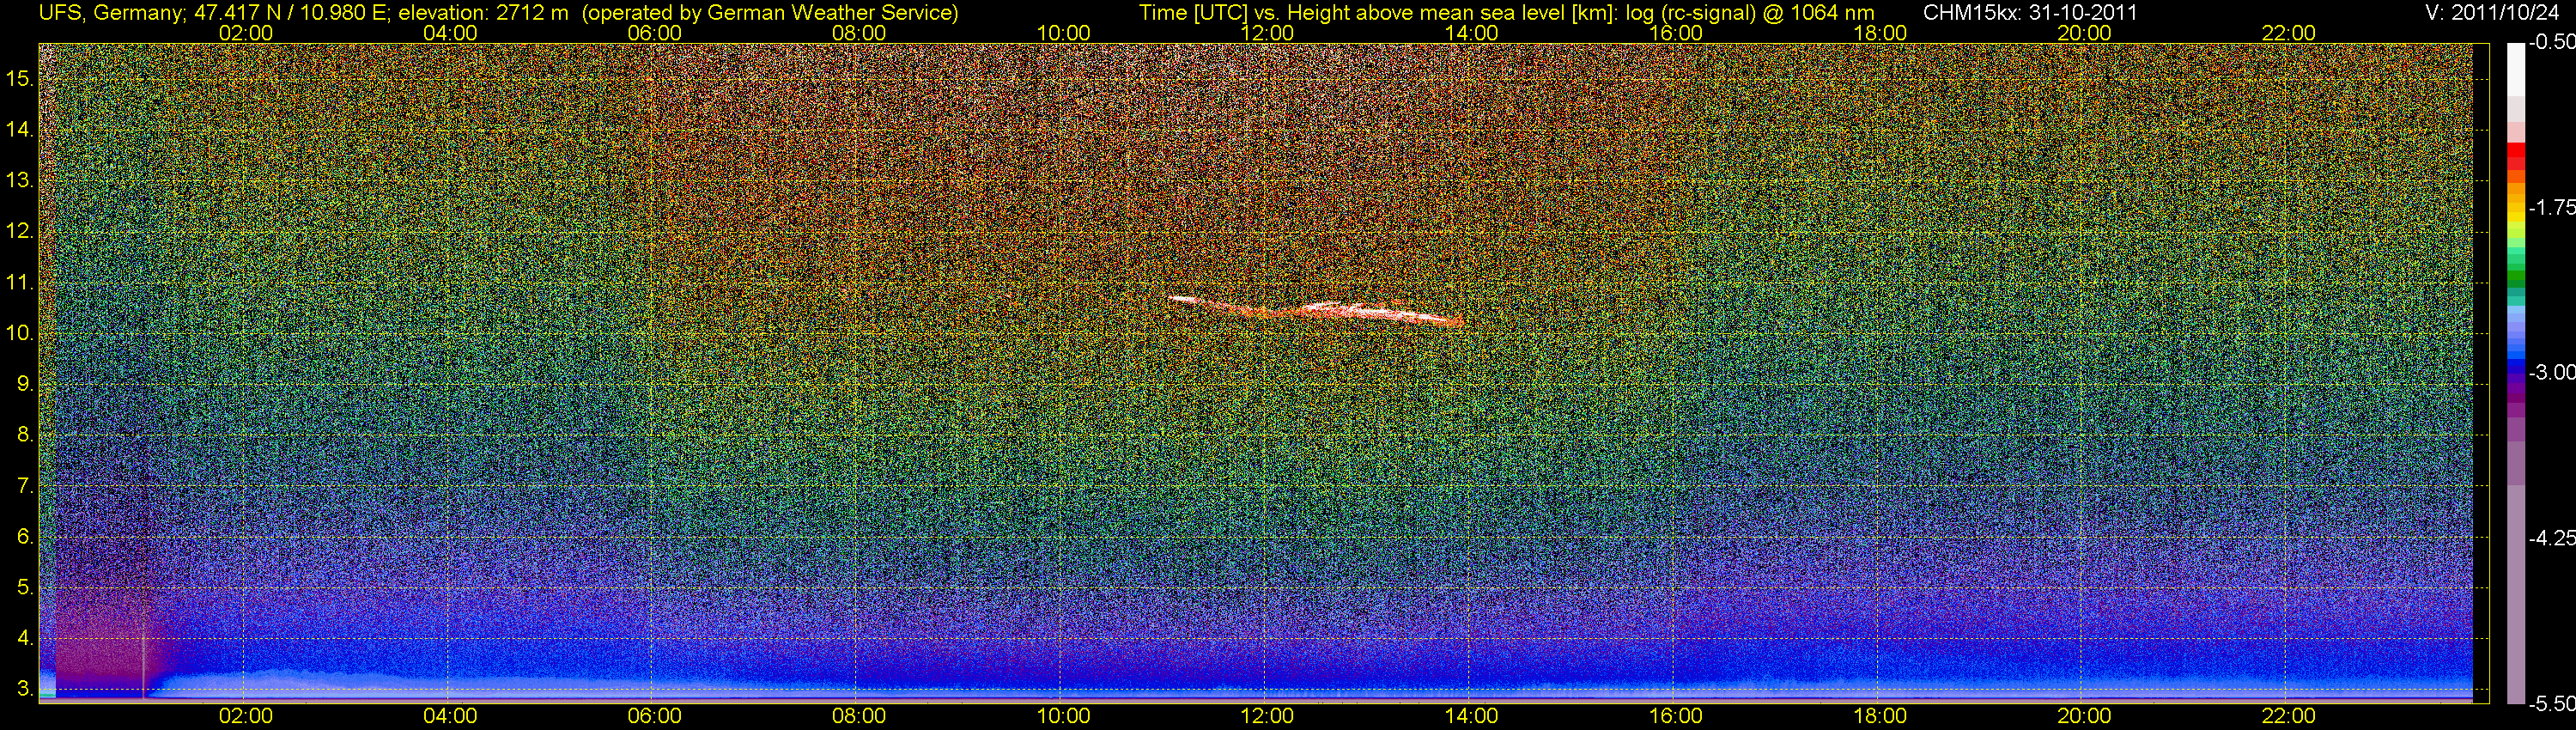Screen dimensions: 2576x730
Task: Click color scale value -5.50
Action: point(2551,704)
